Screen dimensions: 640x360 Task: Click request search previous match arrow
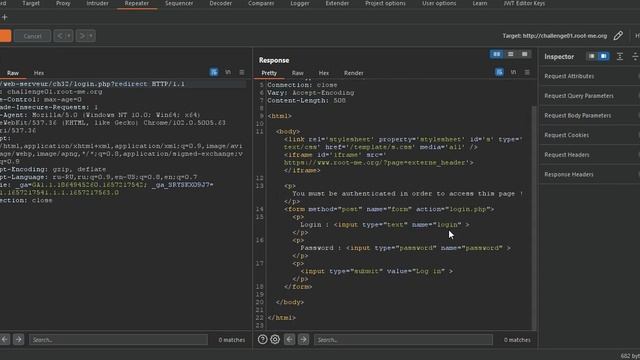(x=4, y=339)
